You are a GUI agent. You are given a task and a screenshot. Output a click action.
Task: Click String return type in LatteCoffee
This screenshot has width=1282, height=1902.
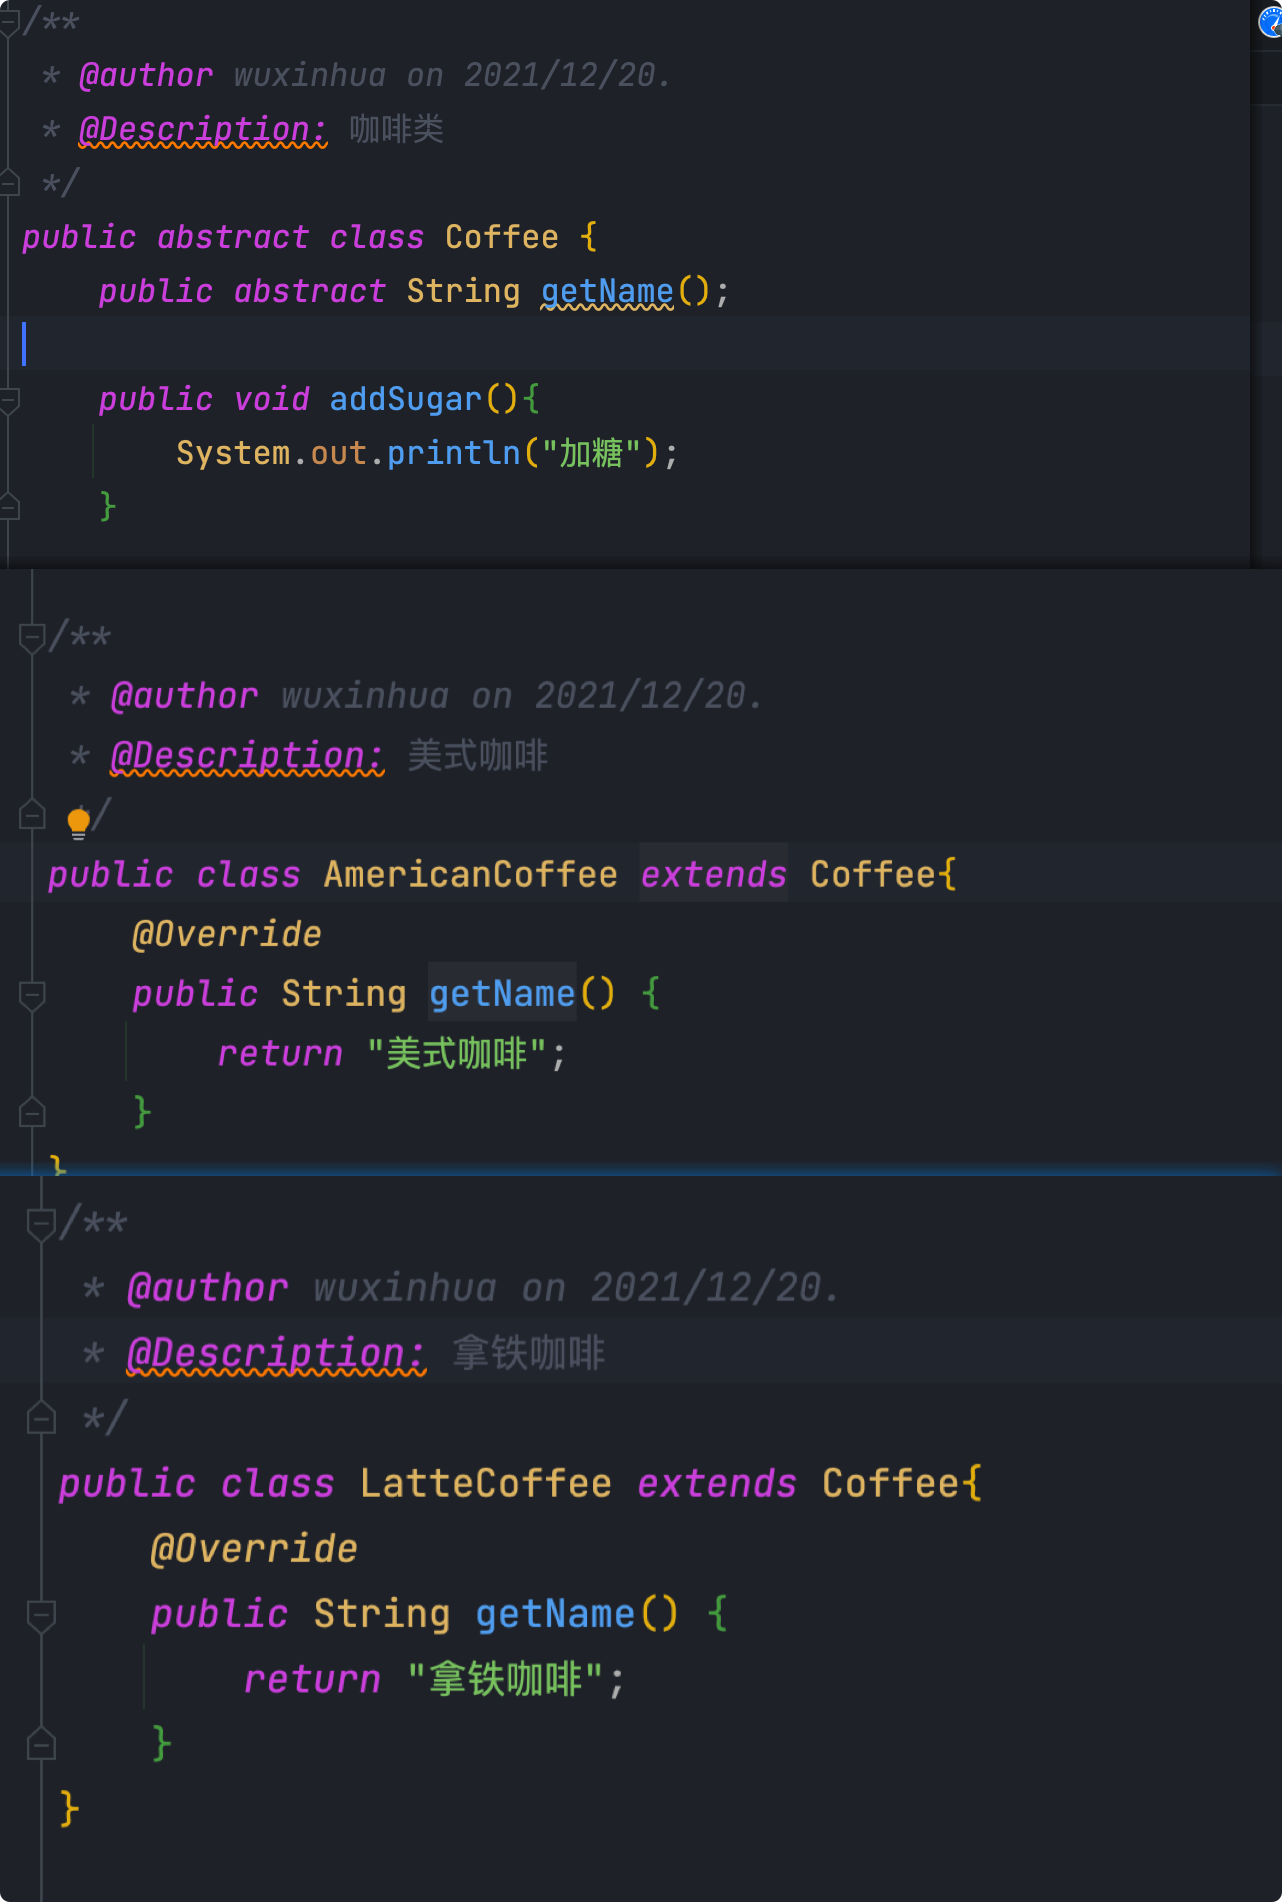click(x=382, y=1614)
